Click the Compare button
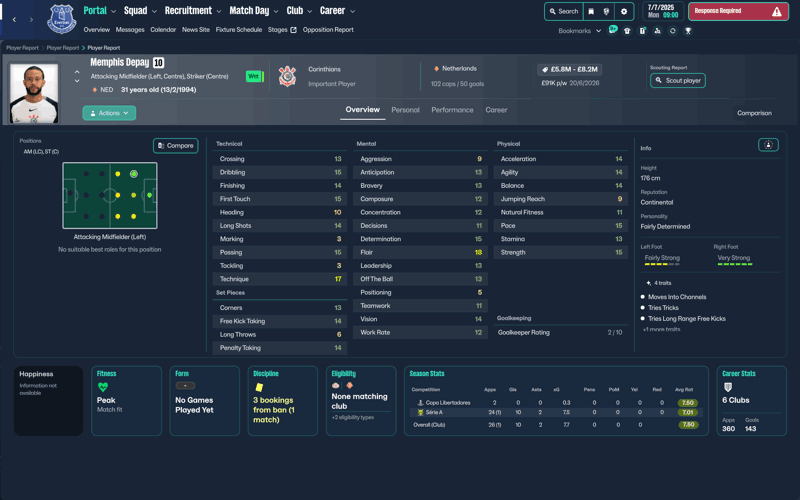Image resolution: width=800 pixels, height=500 pixels. click(x=176, y=145)
